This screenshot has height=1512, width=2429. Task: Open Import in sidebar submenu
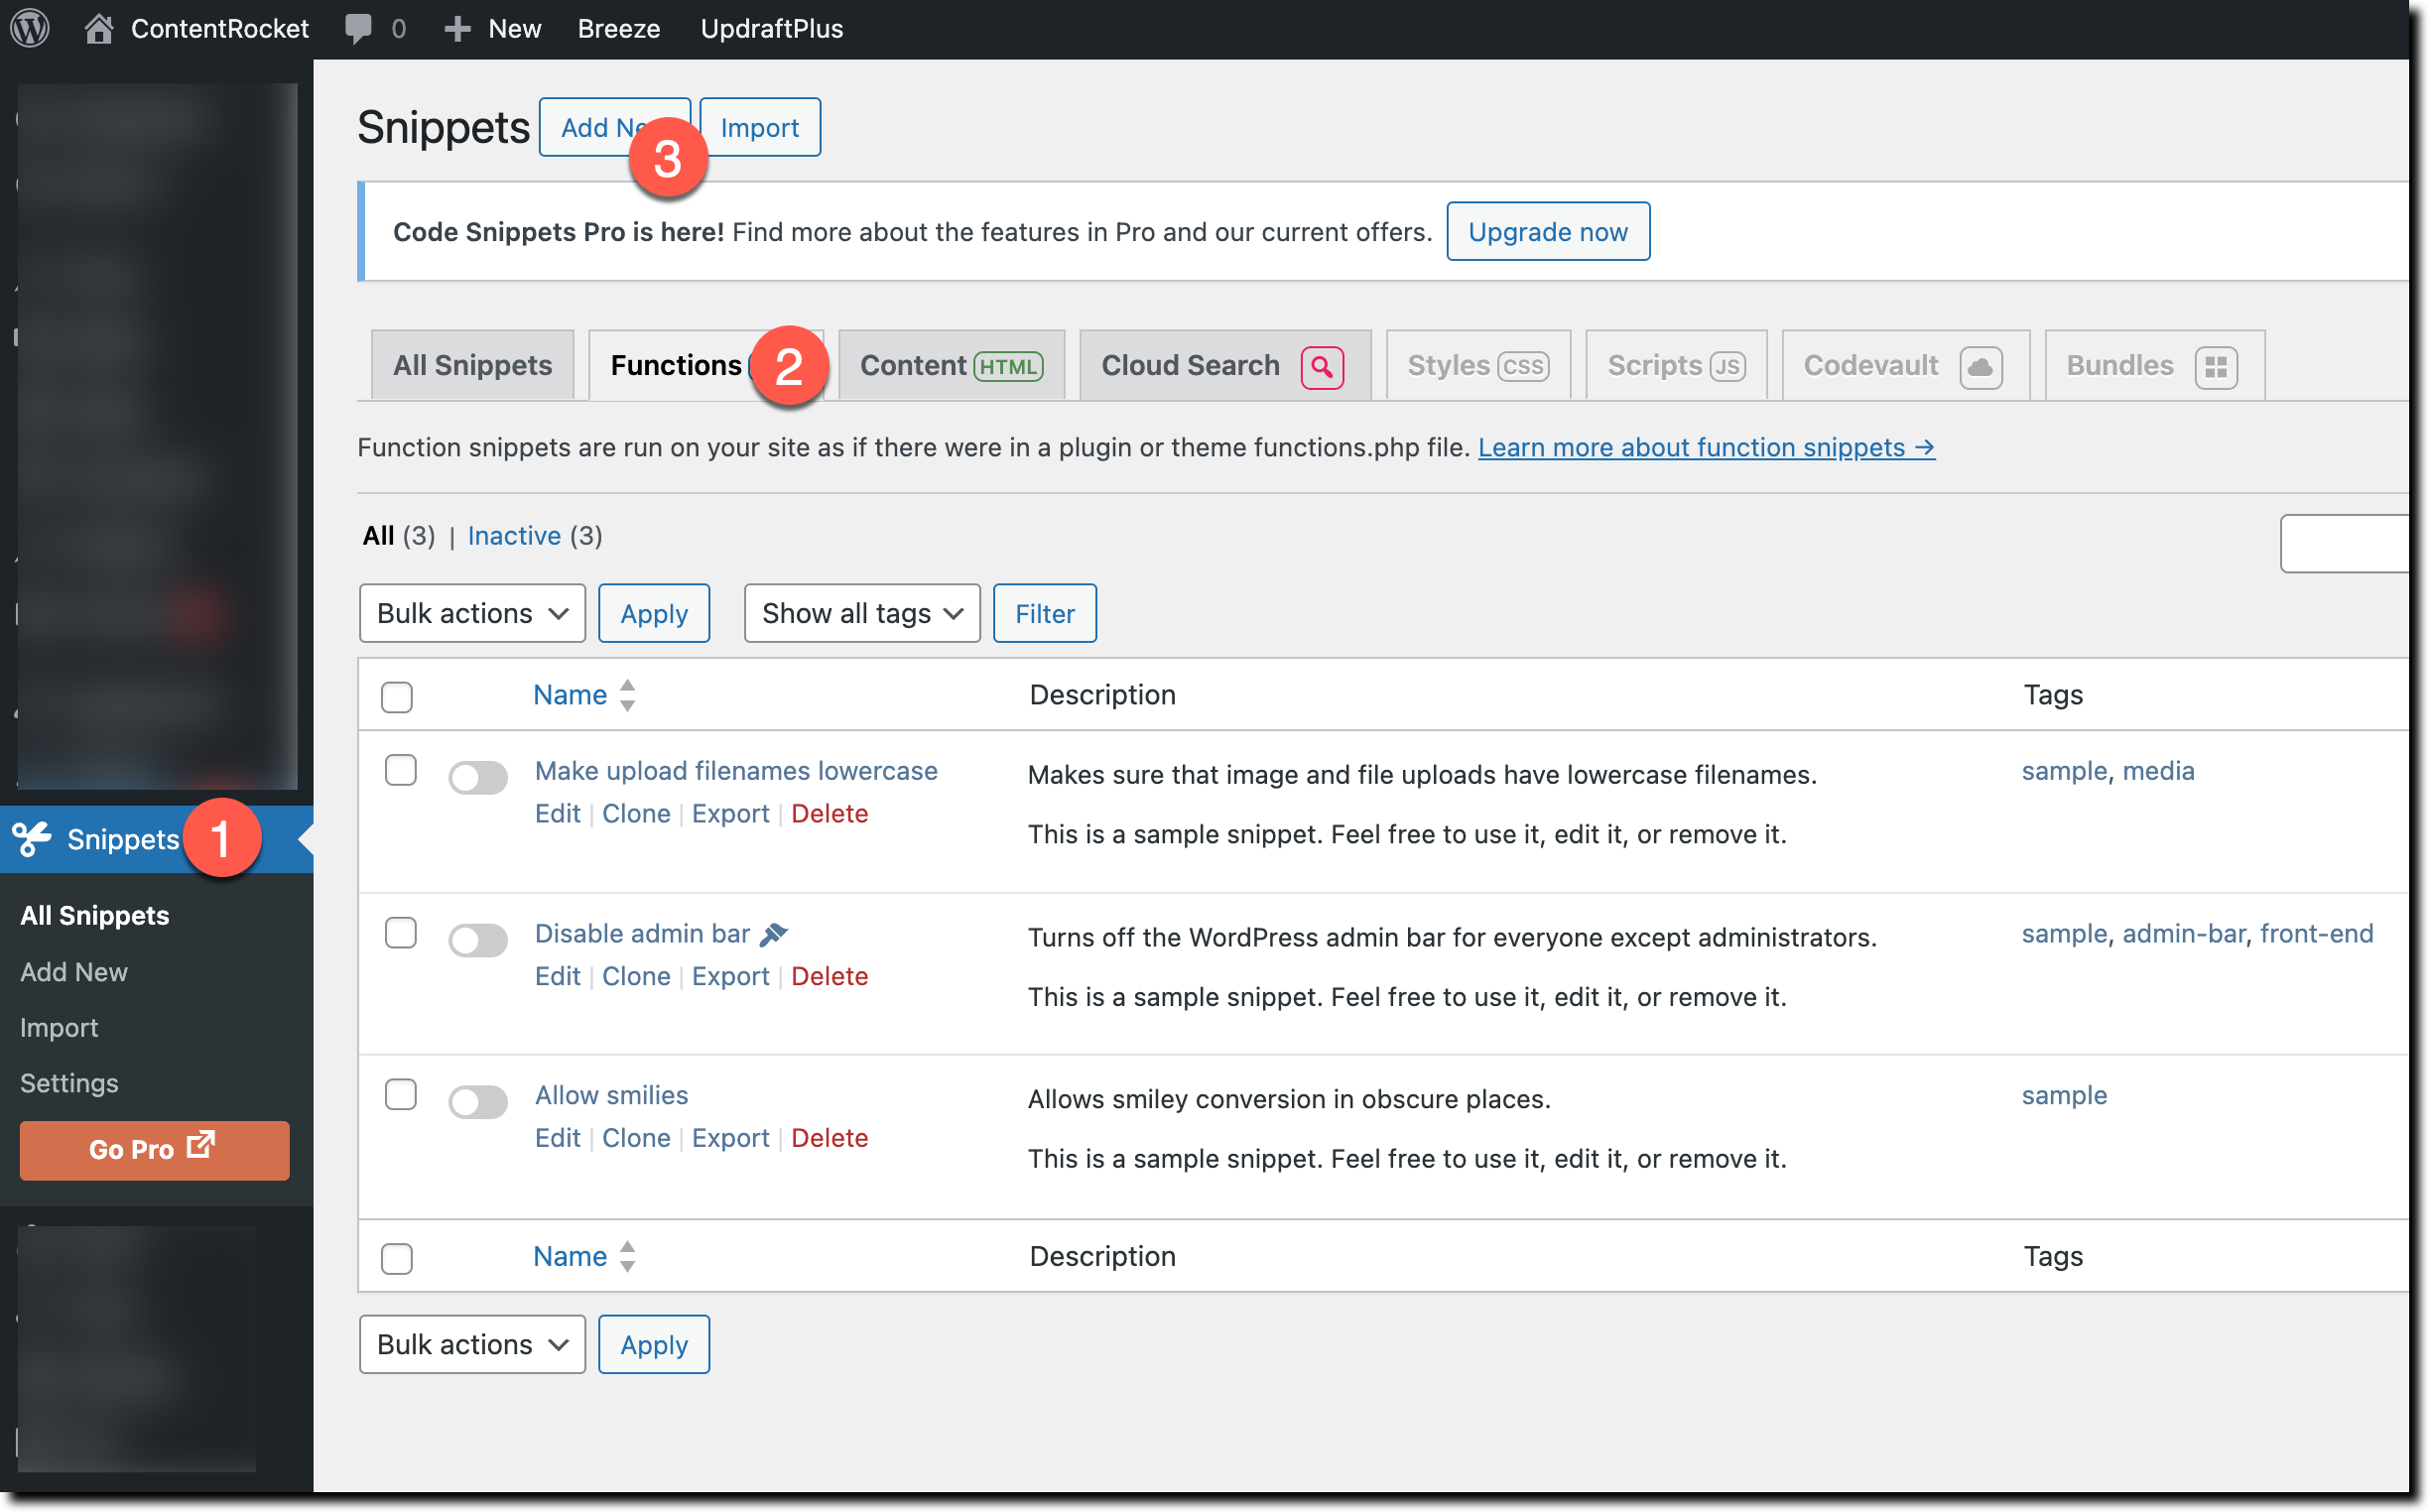(x=59, y=1027)
